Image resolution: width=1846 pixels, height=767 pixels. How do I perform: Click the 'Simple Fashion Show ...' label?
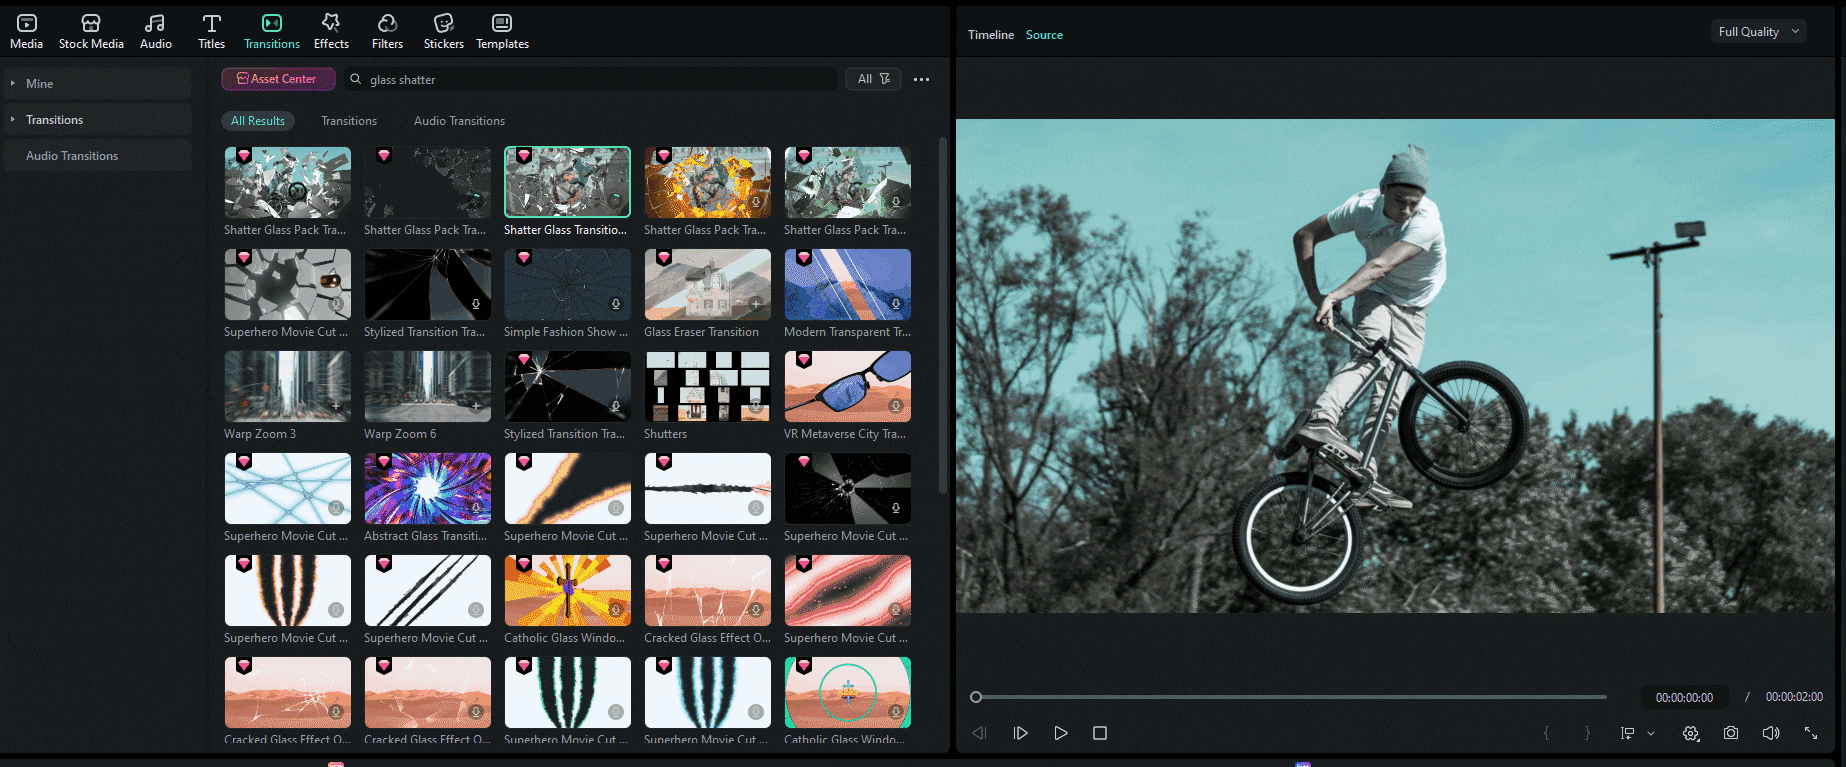pos(566,332)
